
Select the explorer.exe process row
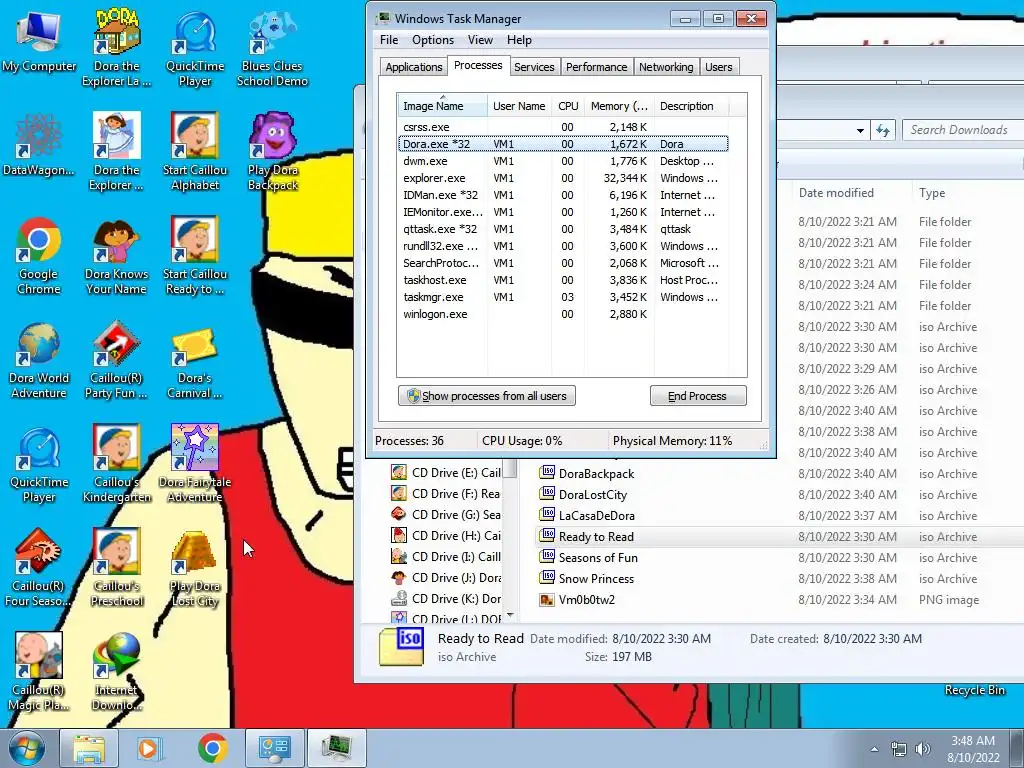pyautogui.click(x=563, y=178)
